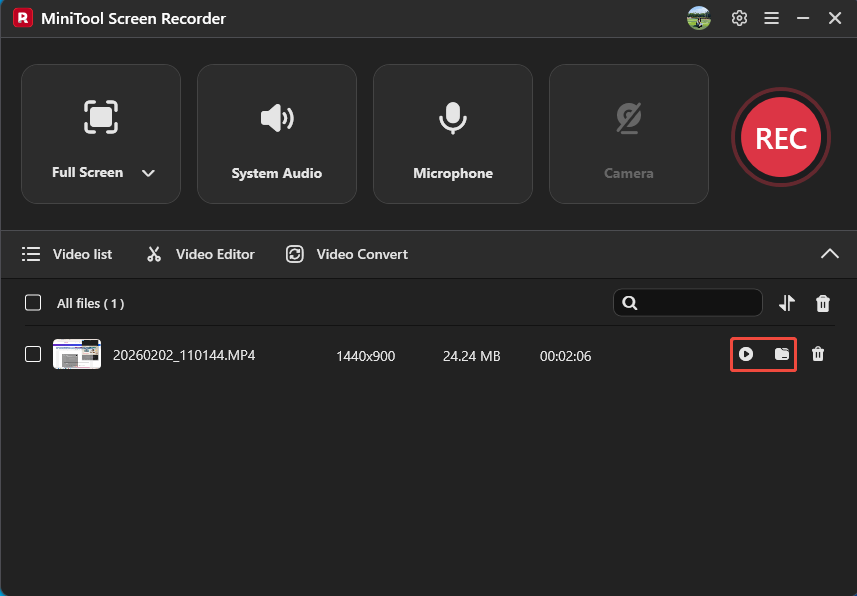Click the trash icon above the file list
The width and height of the screenshot is (857, 596).
822,302
